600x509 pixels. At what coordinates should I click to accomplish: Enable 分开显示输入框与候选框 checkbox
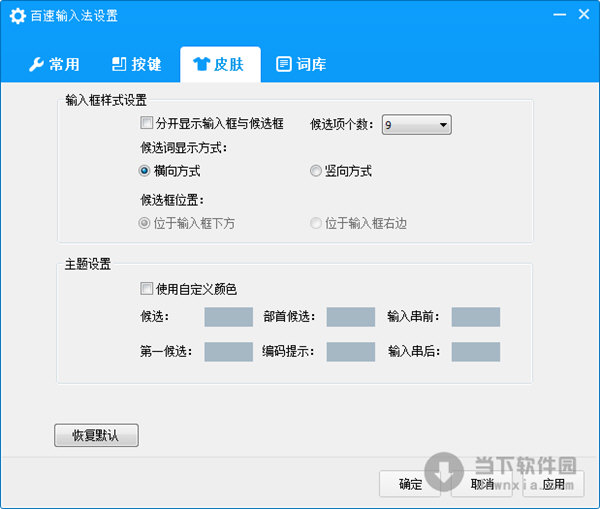[x=147, y=125]
